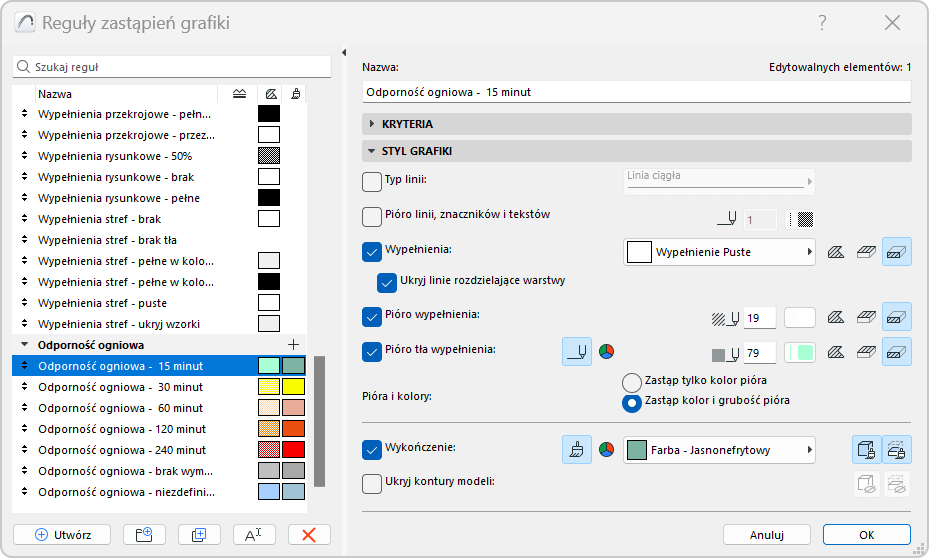The image size is (929, 558).
Task: Select RGB color mode for Wykończenie
Action: 606,450
